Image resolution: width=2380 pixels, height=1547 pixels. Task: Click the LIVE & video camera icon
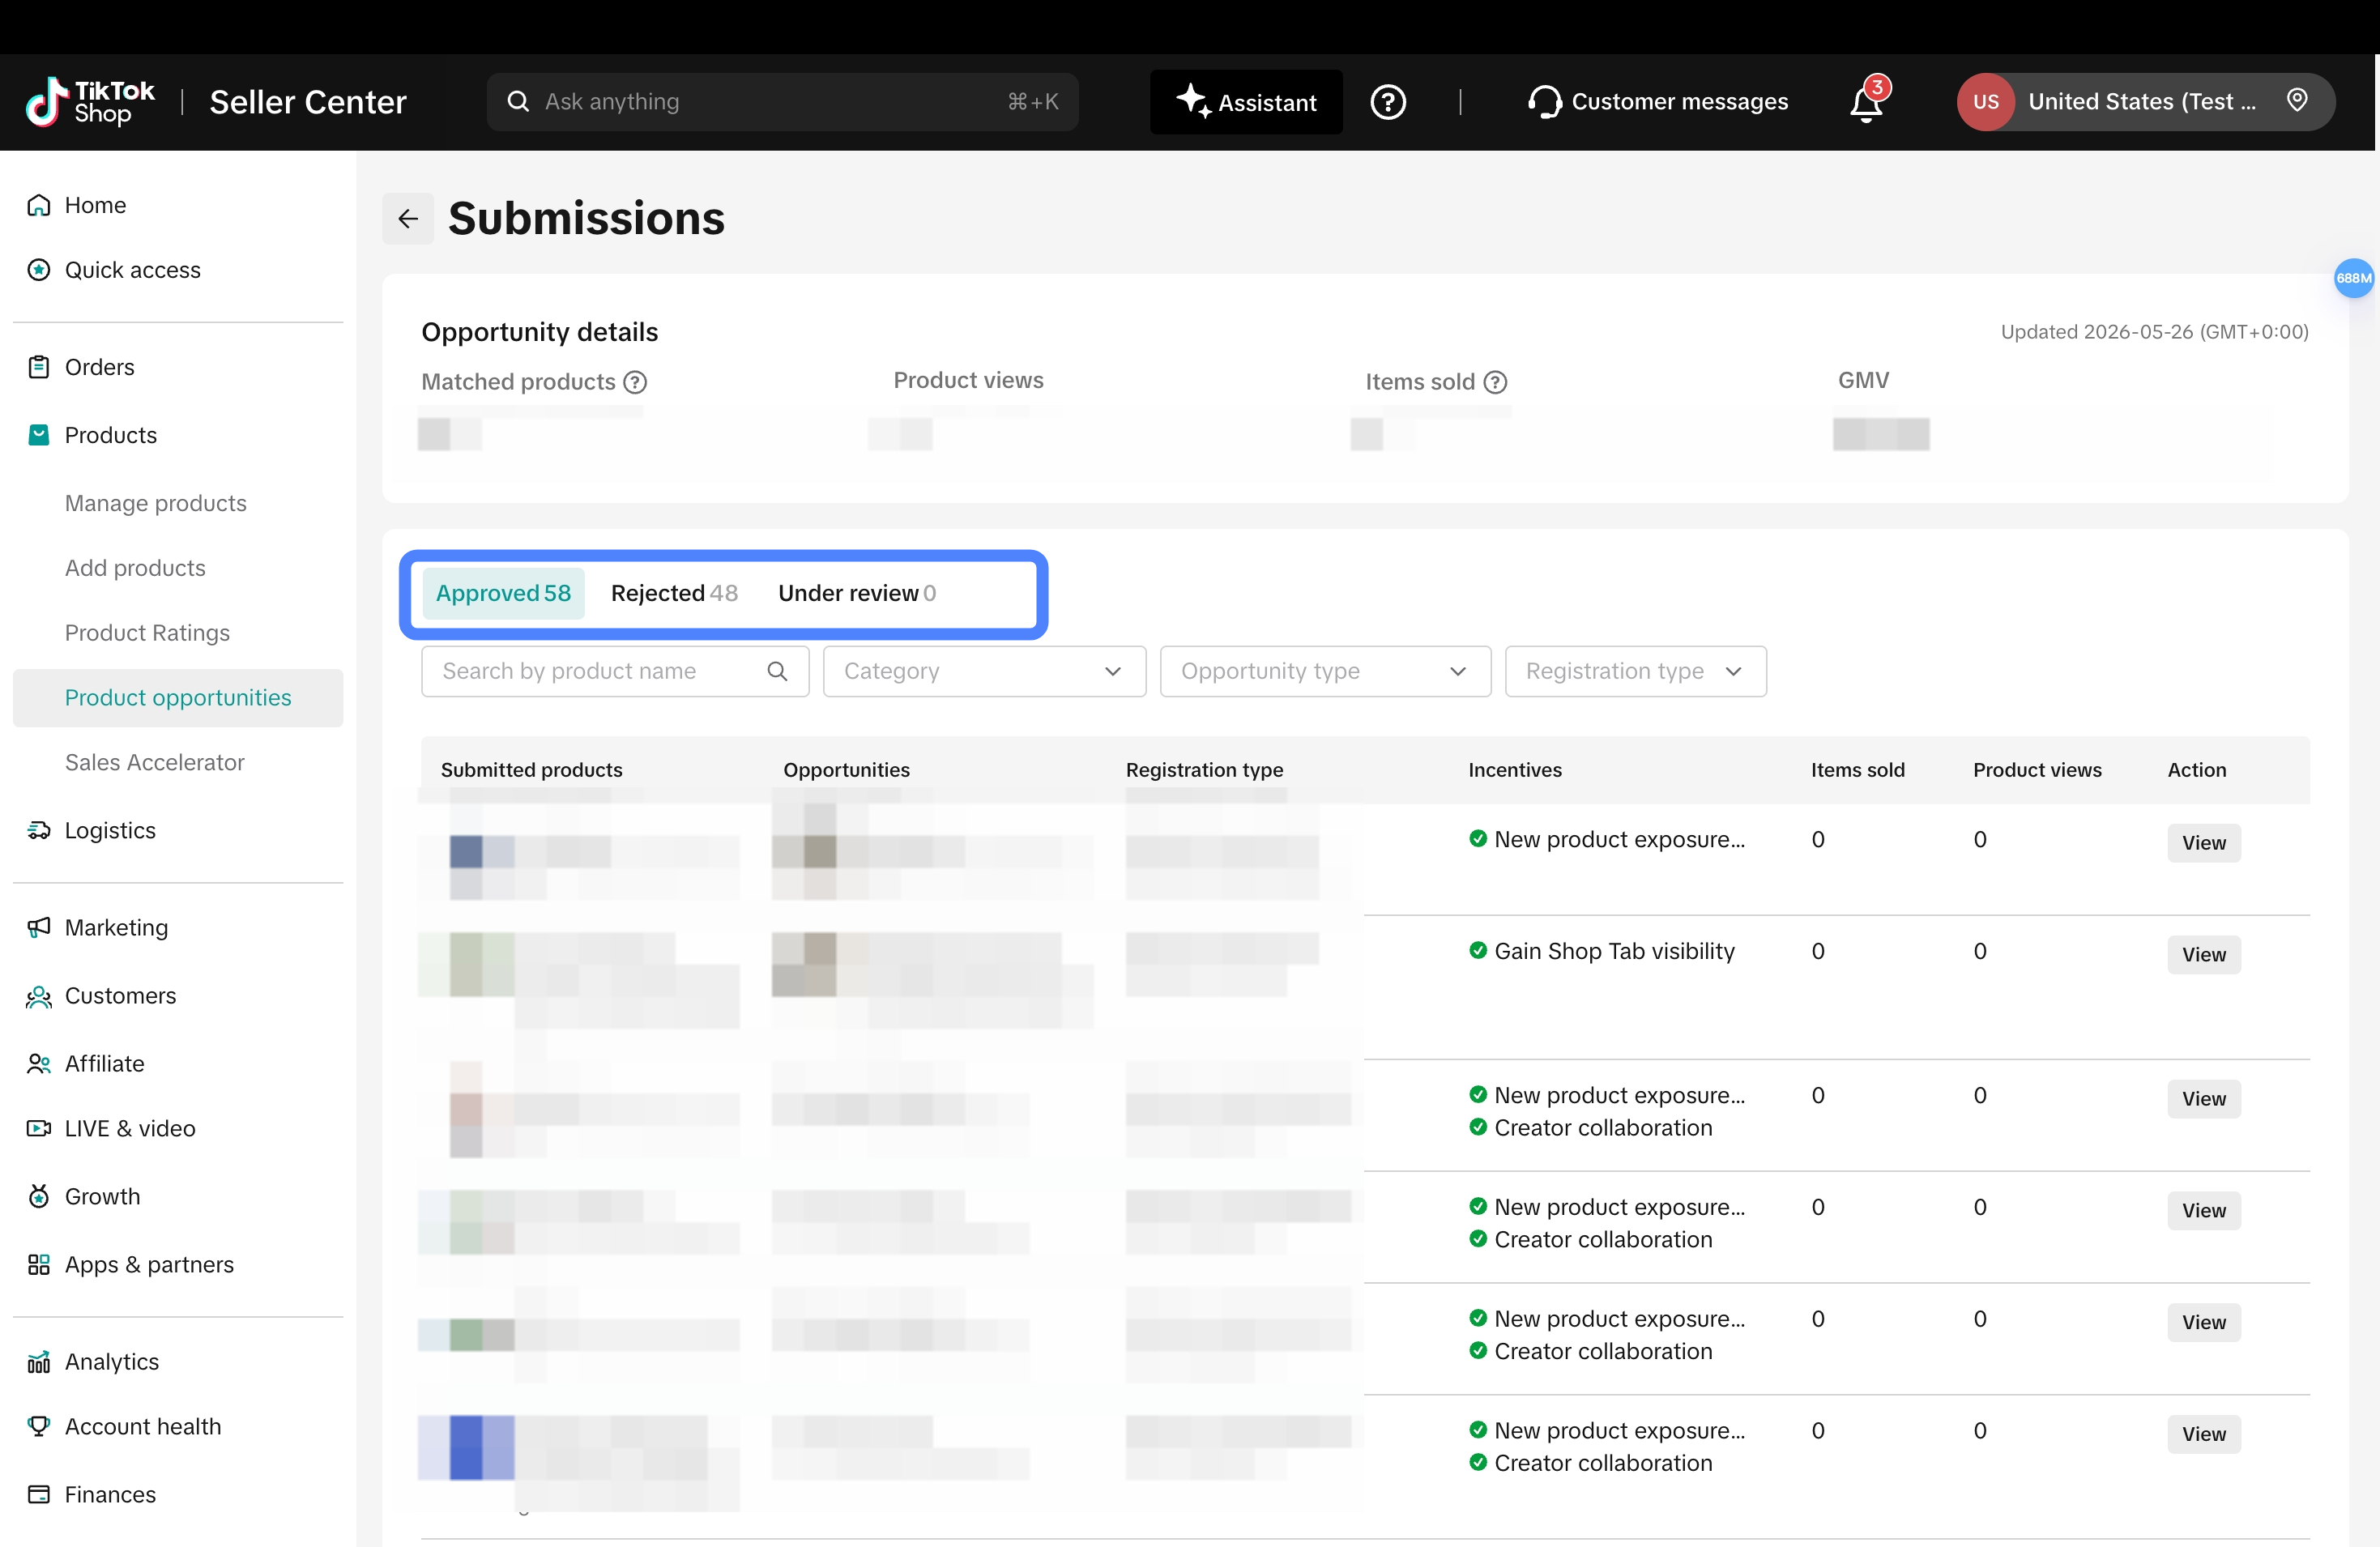39,1128
